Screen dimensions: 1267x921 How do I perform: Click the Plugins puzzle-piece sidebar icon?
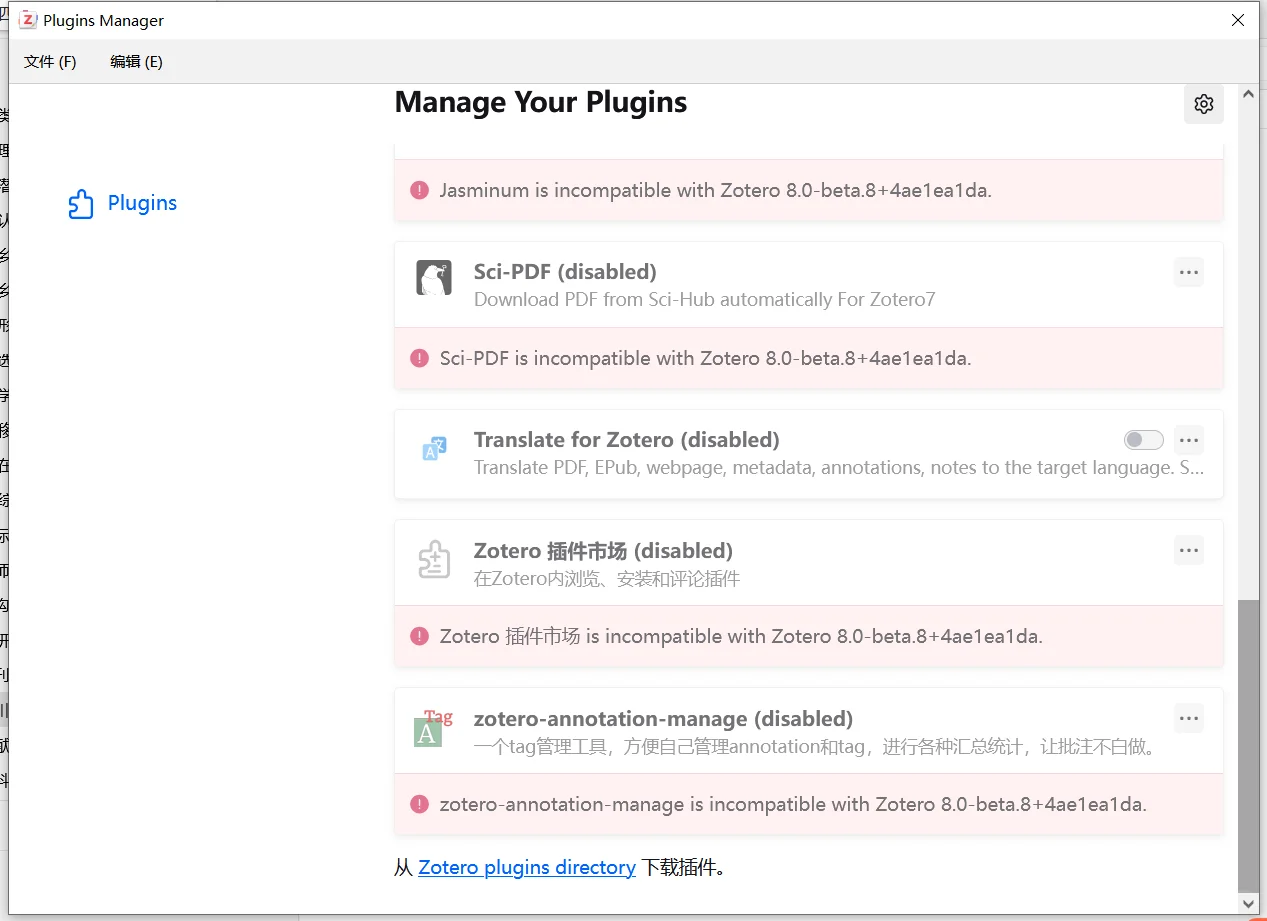81,204
